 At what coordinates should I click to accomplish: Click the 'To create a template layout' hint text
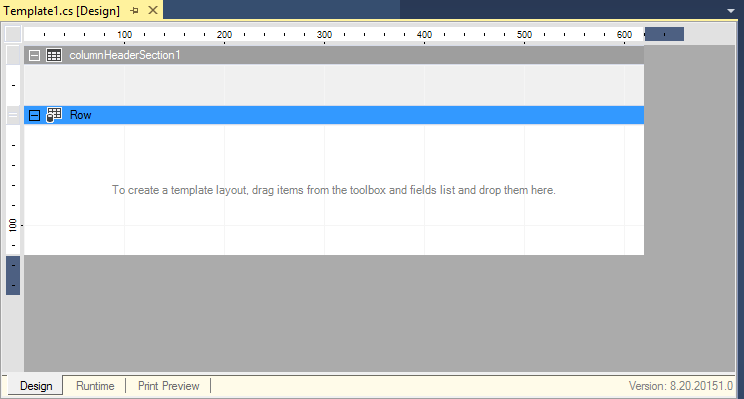tap(334, 190)
